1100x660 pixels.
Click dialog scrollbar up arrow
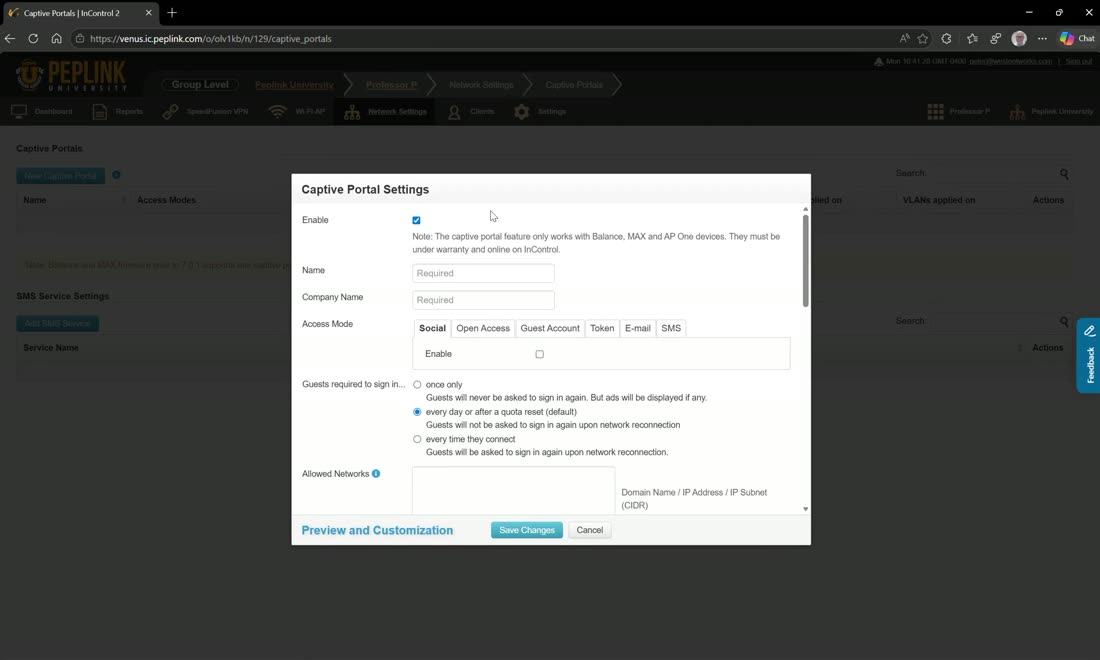click(x=805, y=209)
